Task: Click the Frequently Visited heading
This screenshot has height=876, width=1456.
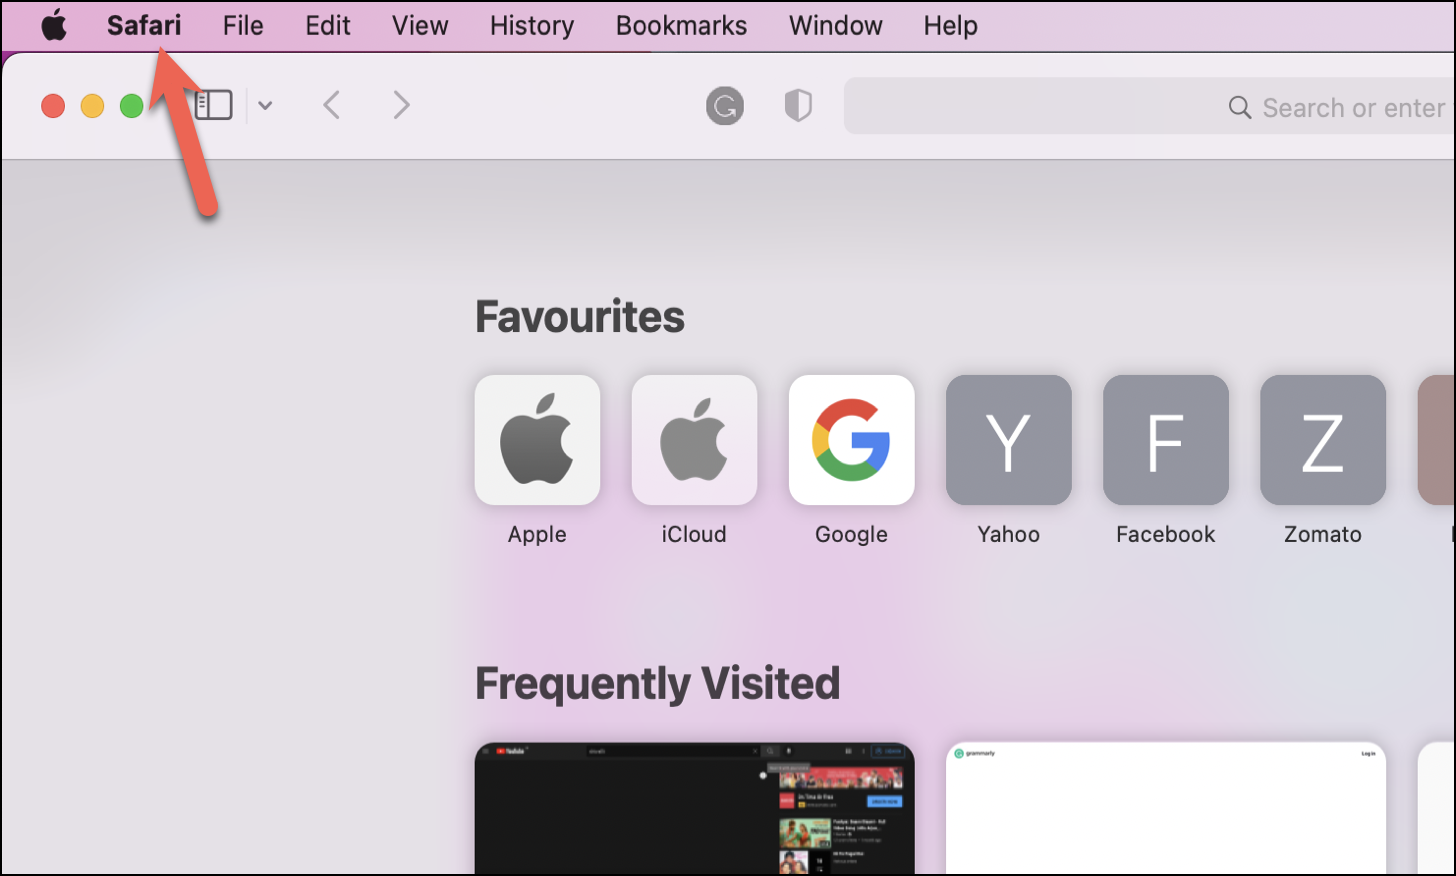Action: tap(657, 684)
